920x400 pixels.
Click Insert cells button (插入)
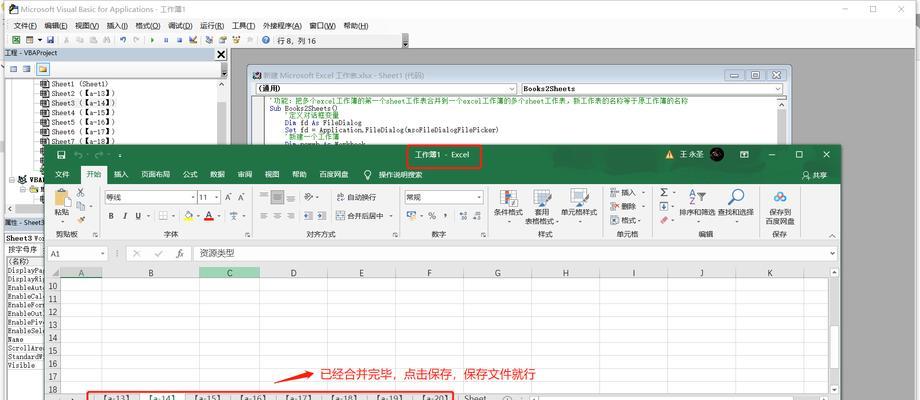click(627, 192)
